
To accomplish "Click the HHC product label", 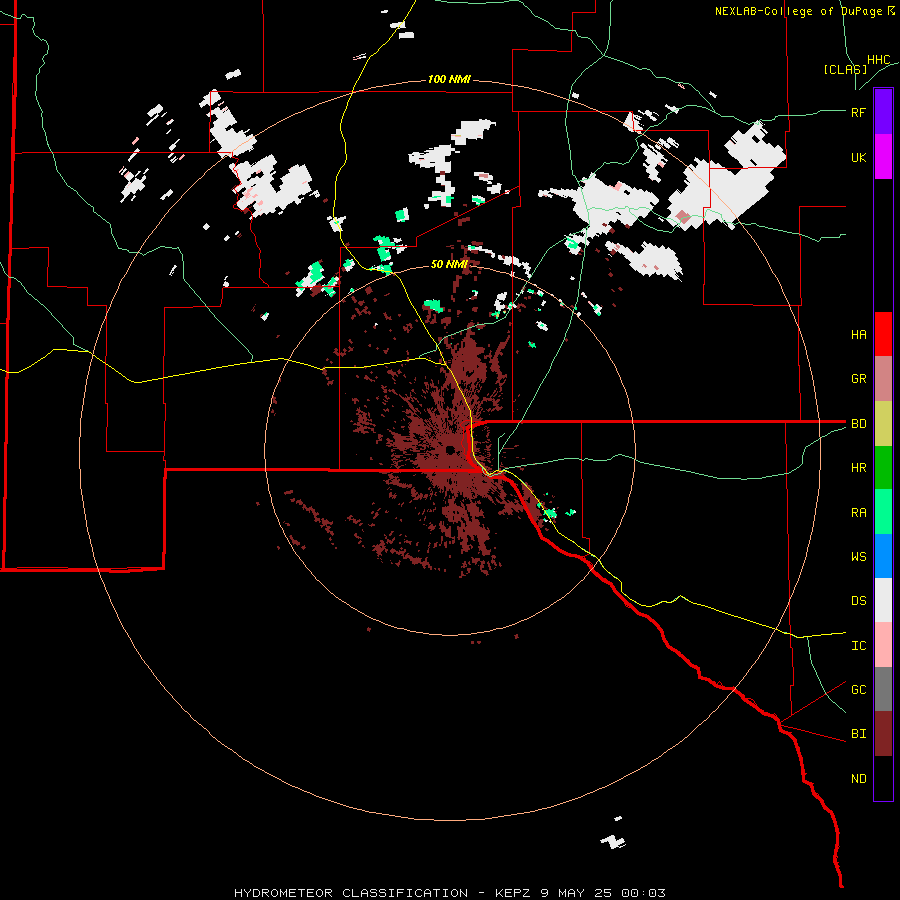I will pyautogui.click(x=879, y=60).
